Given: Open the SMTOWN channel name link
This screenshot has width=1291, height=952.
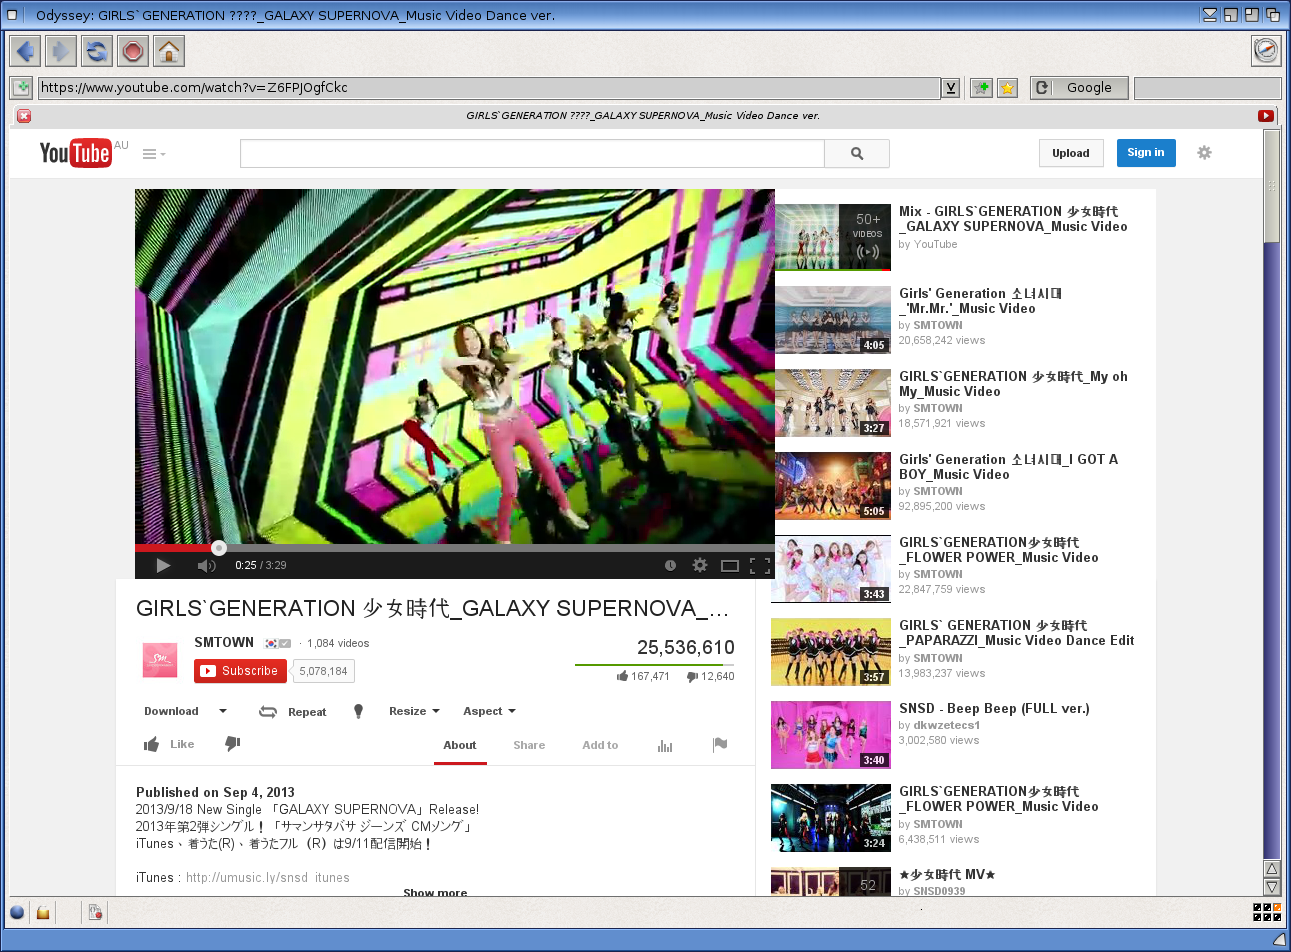Looking at the screenshot, I should 224,643.
